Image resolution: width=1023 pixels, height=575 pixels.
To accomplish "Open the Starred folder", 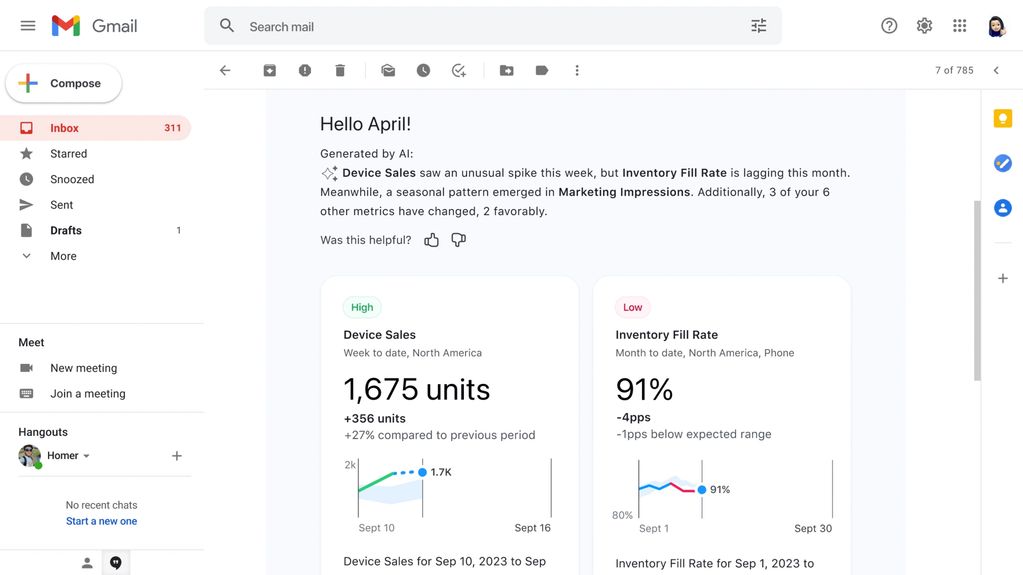I will pos(68,154).
